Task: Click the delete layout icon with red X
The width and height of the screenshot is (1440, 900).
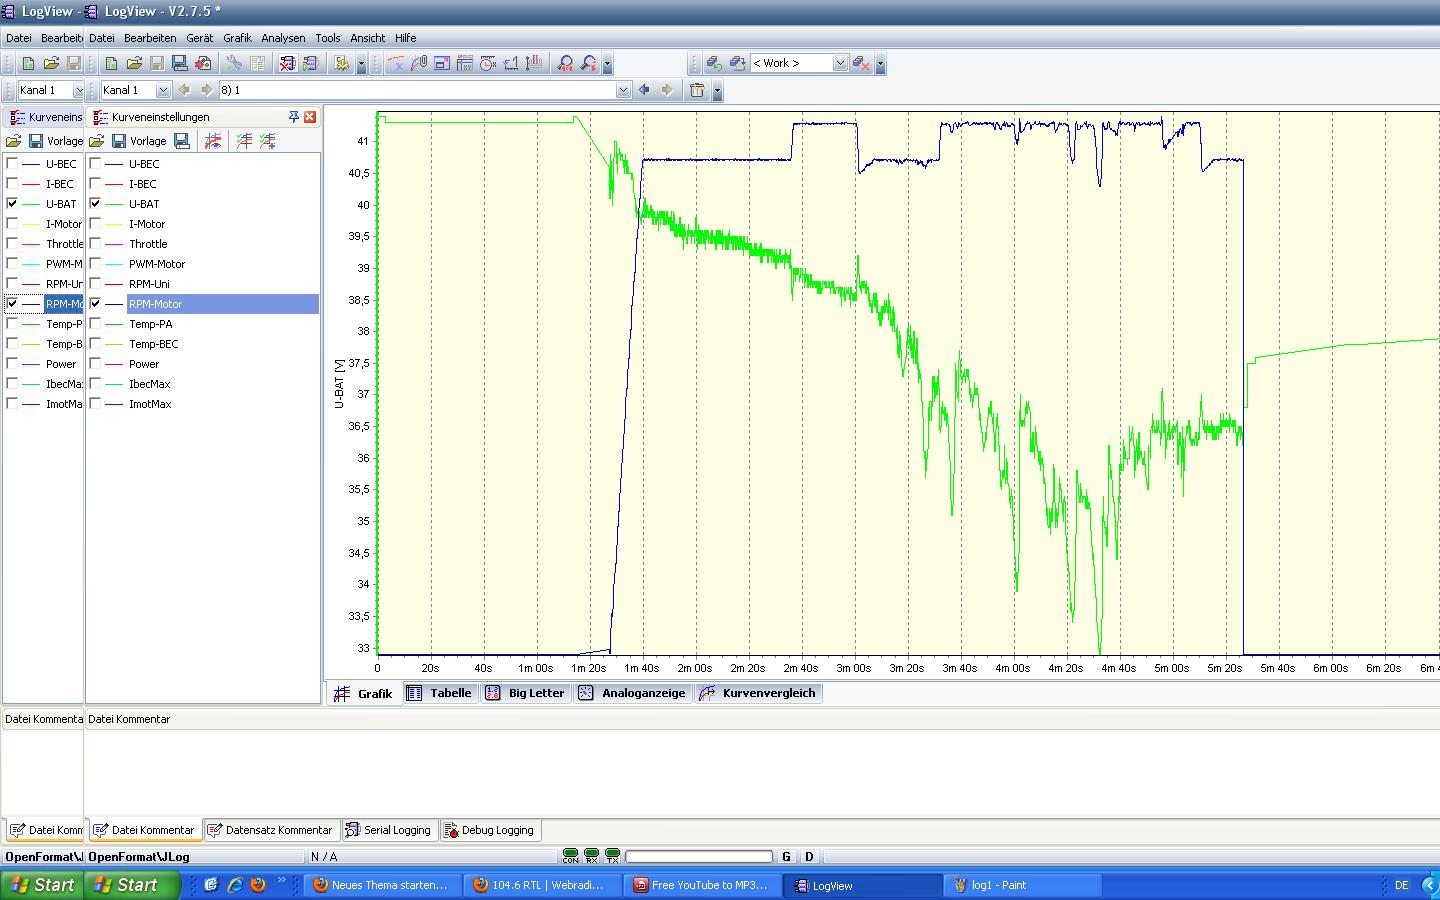Action: click(x=862, y=63)
